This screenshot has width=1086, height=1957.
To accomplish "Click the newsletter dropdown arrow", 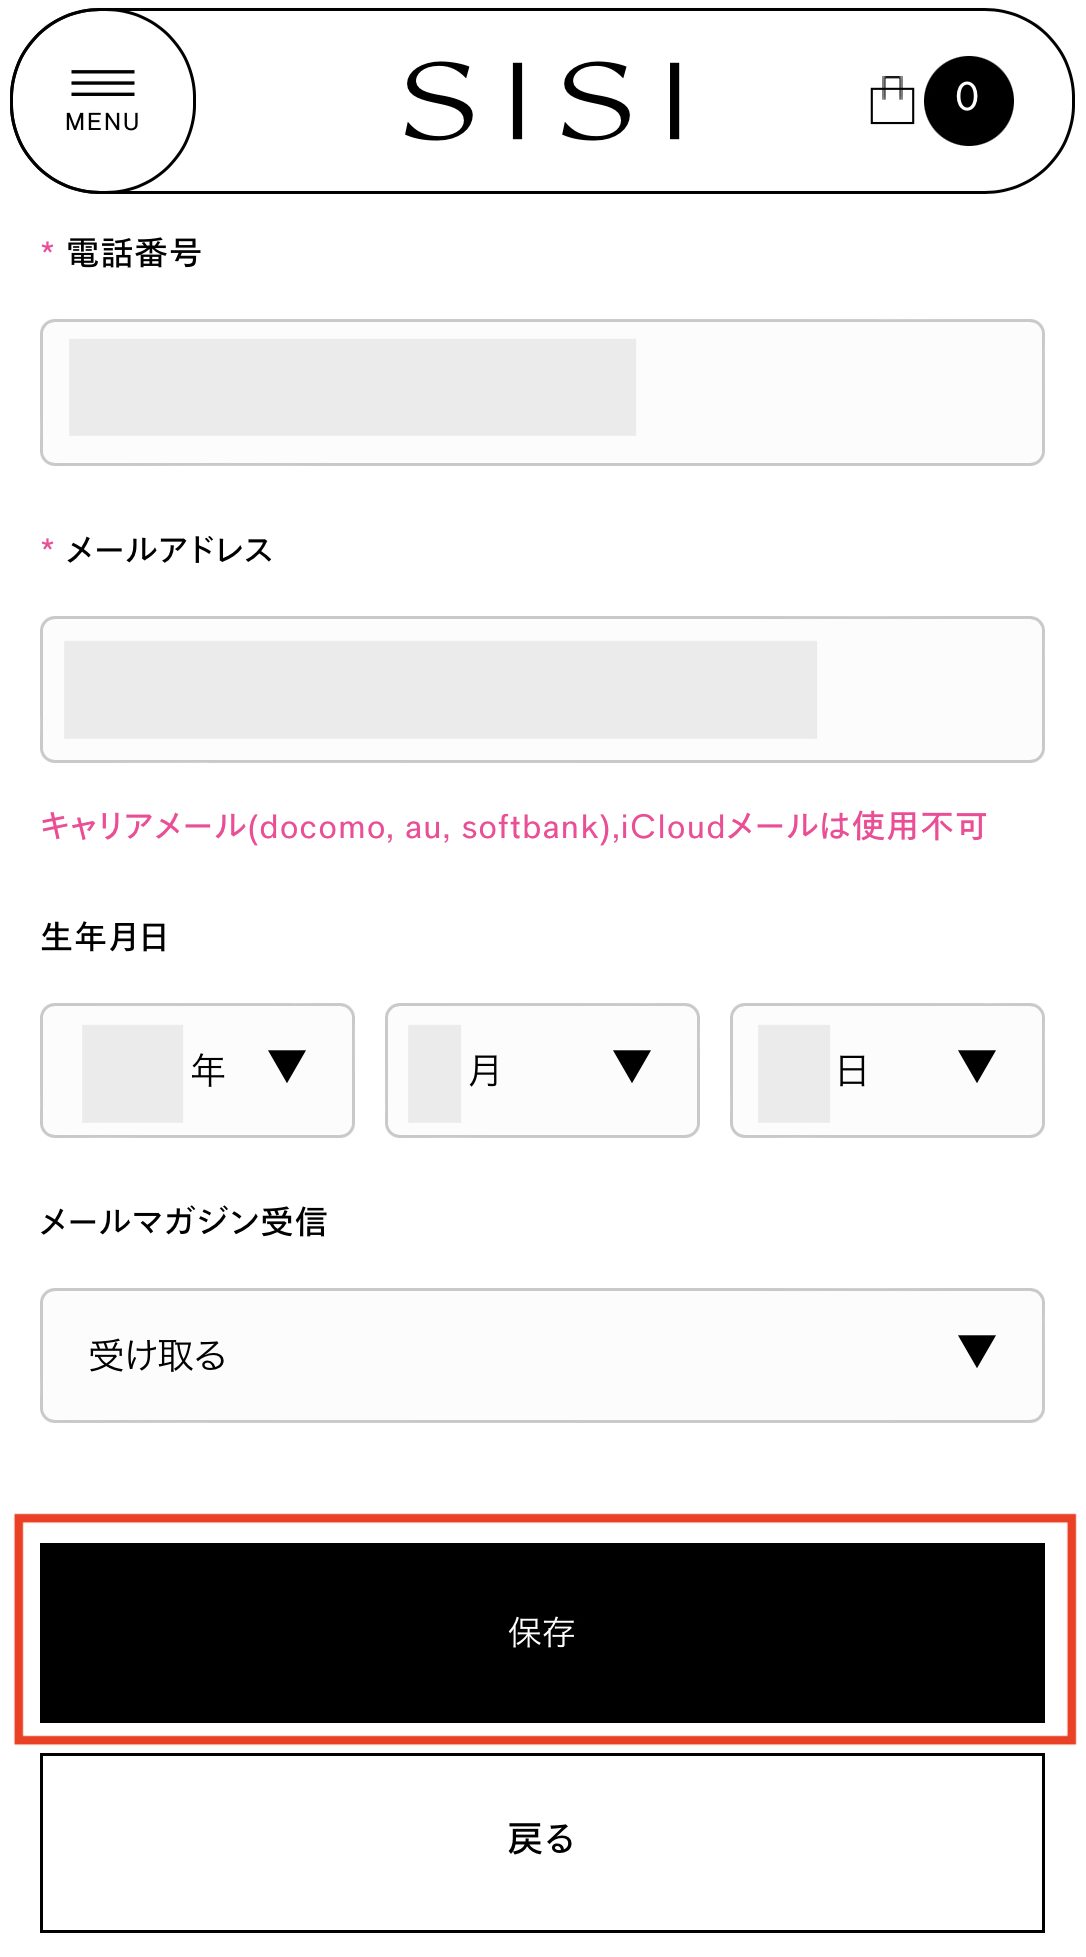I will click(977, 1351).
